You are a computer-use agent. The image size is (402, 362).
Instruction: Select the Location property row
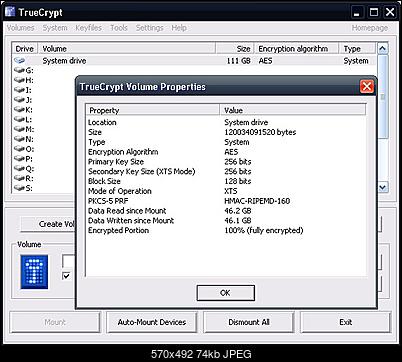click(x=227, y=122)
